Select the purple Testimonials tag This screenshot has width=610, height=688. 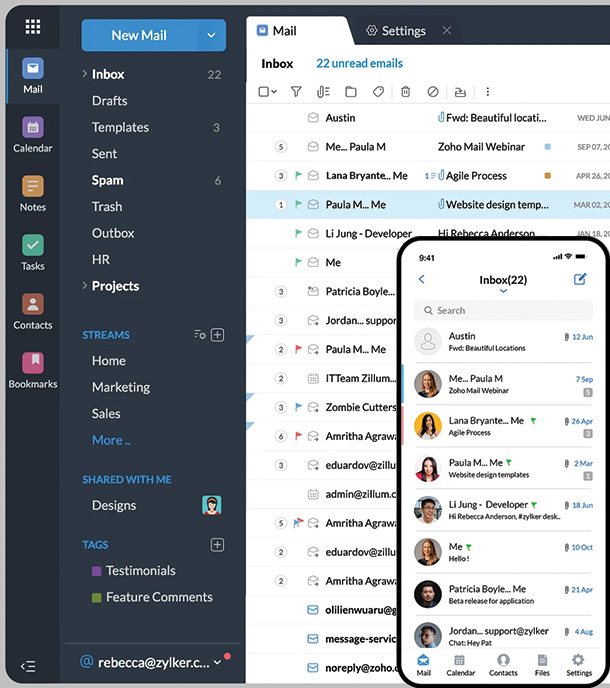tap(134, 571)
